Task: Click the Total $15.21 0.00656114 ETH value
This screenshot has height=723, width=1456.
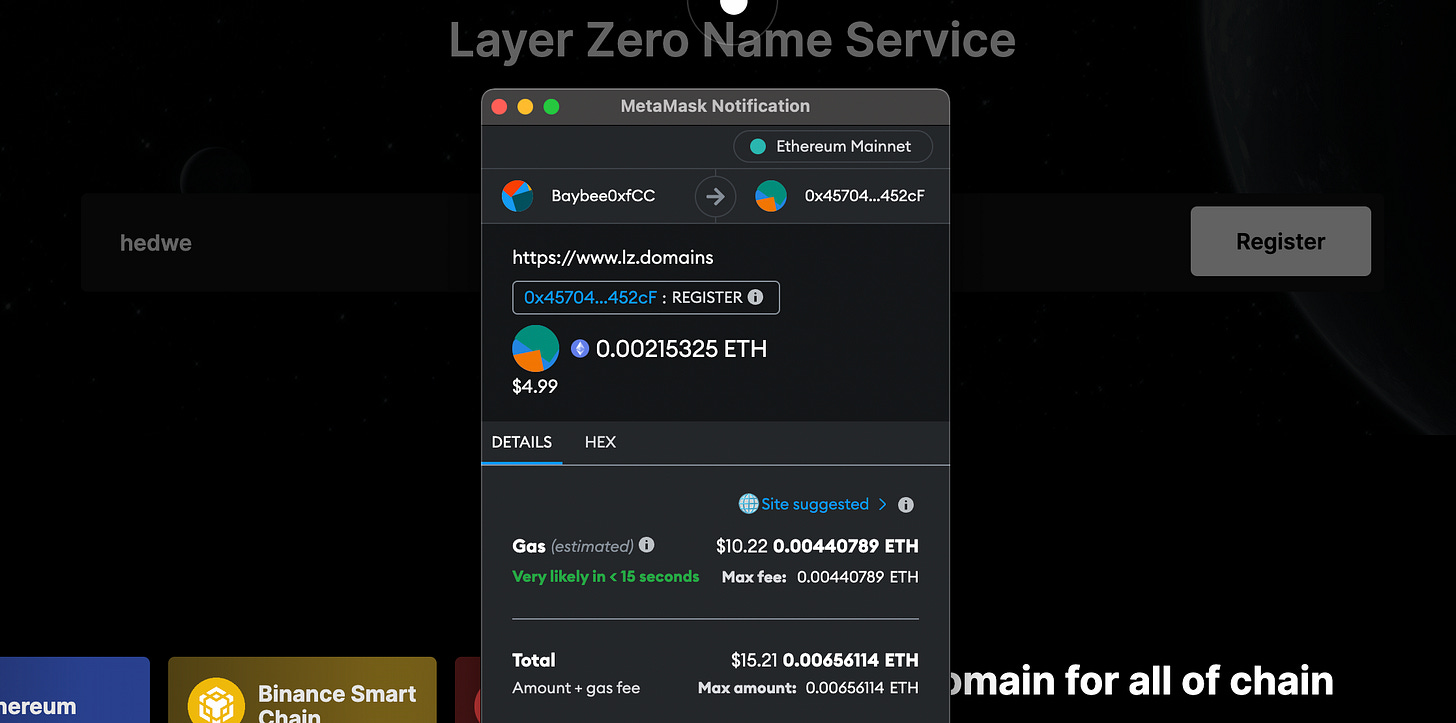Action: 824,660
